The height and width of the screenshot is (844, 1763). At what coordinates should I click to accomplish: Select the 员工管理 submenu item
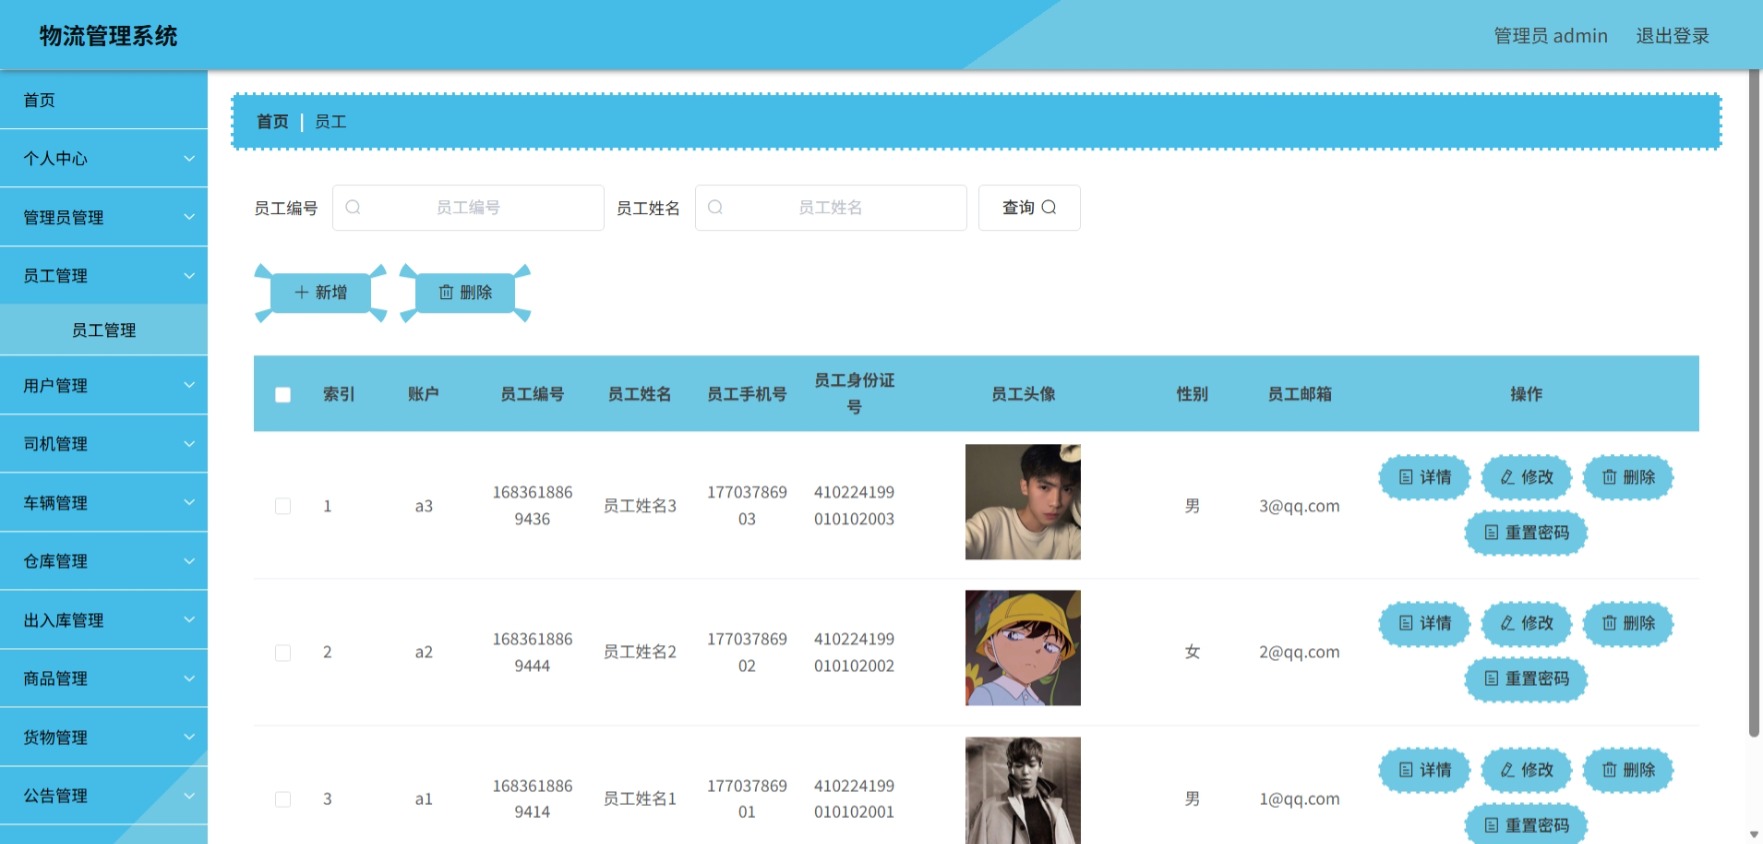pos(104,330)
